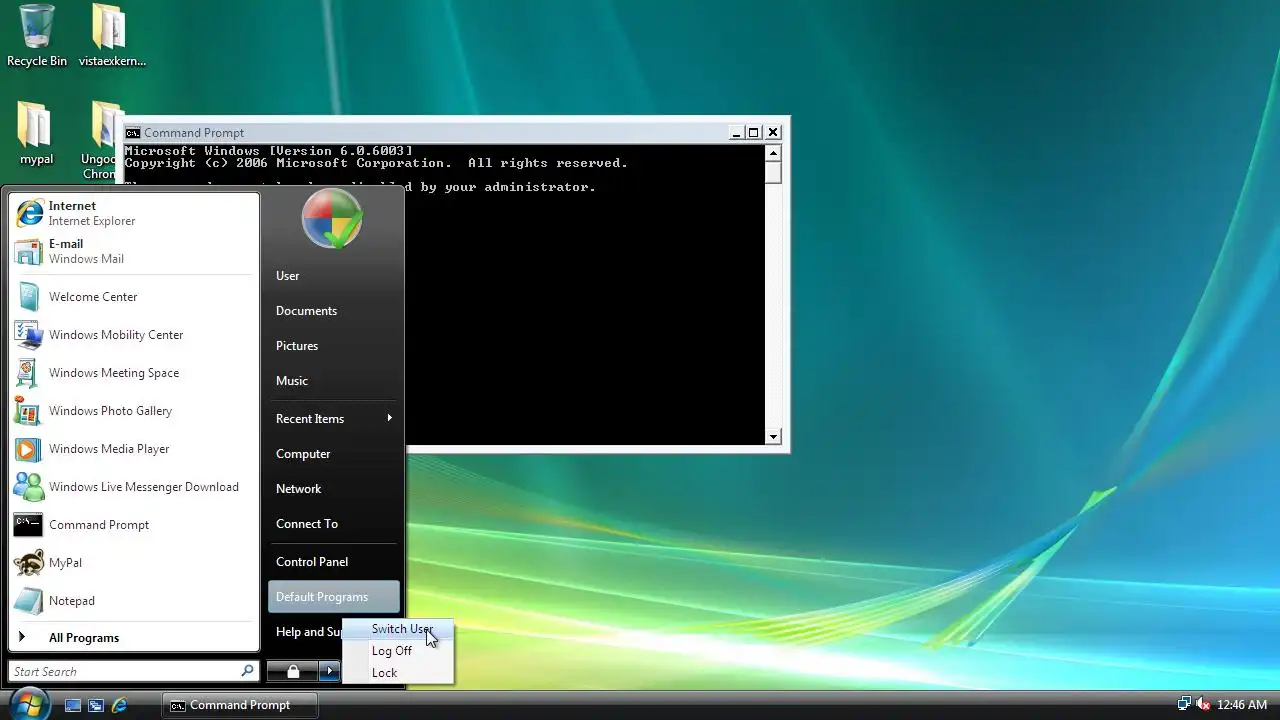Image resolution: width=1280 pixels, height=720 pixels.
Task: Open Windows Mobility Center icon
Action: (x=29, y=335)
